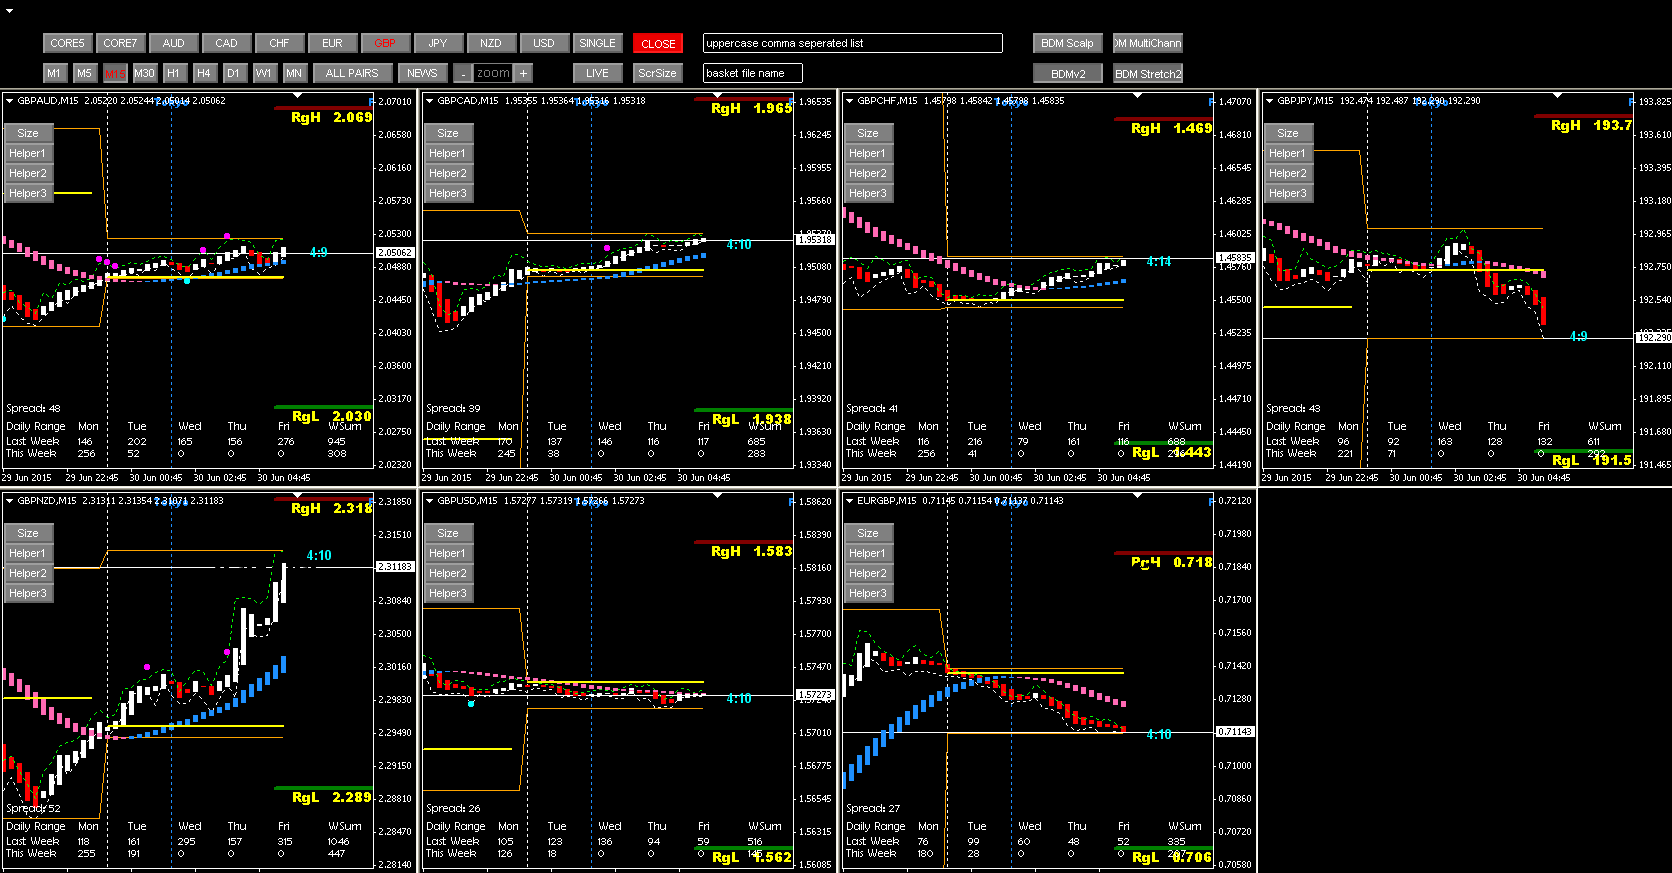The width and height of the screenshot is (1672, 873).
Task: Switch to the M1 timeframe
Action: click(54, 73)
